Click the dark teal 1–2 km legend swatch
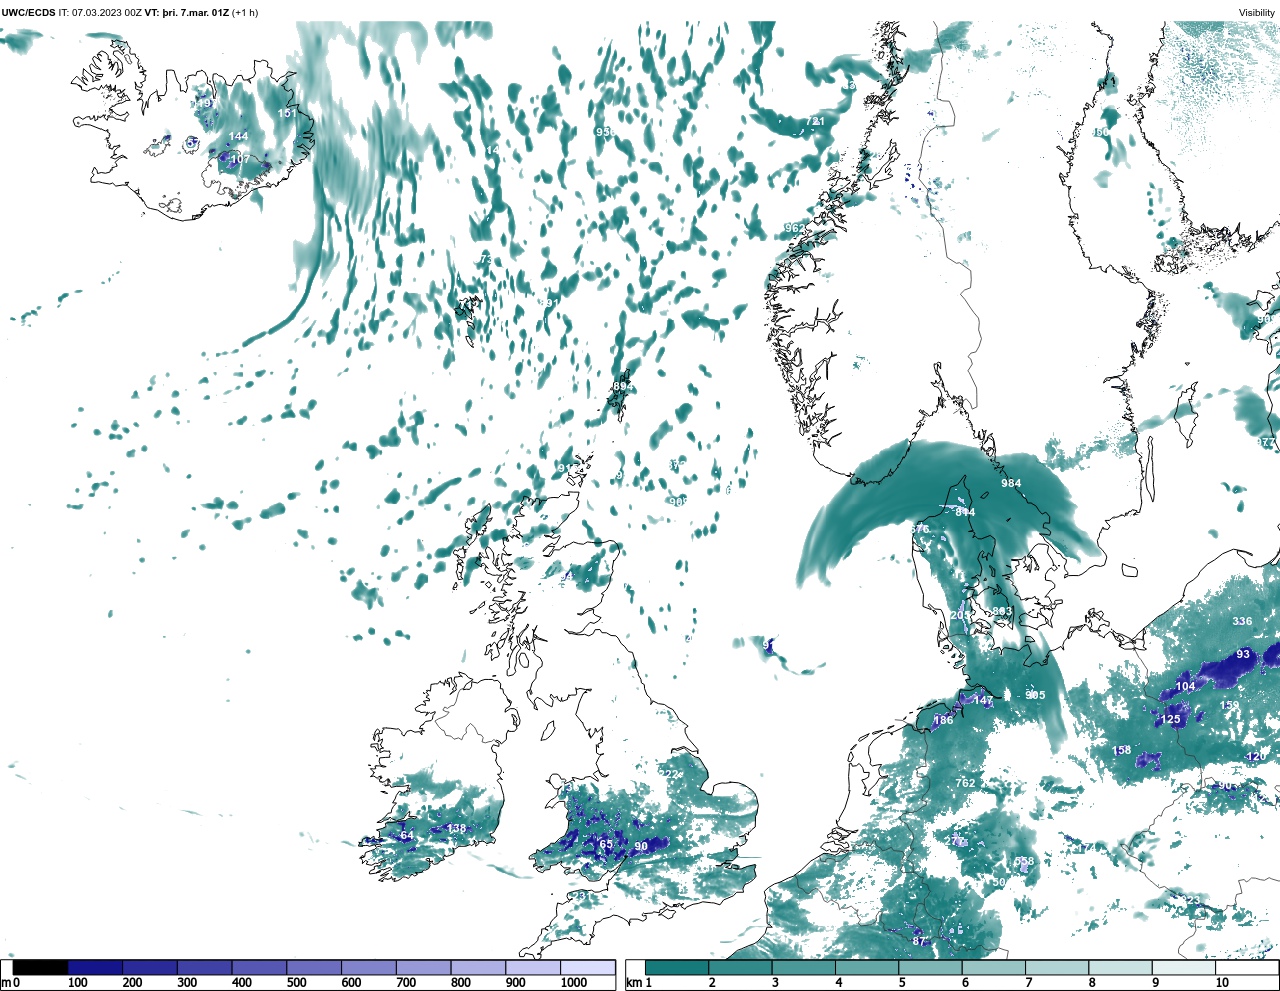This screenshot has height=991, width=1280. tap(677, 968)
